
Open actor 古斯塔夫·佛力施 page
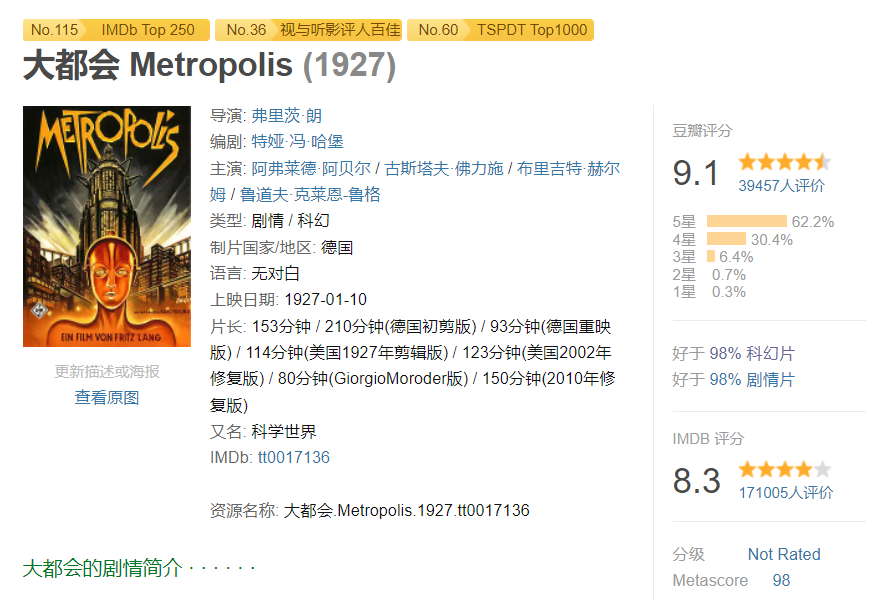pyautogui.click(x=444, y=169)
